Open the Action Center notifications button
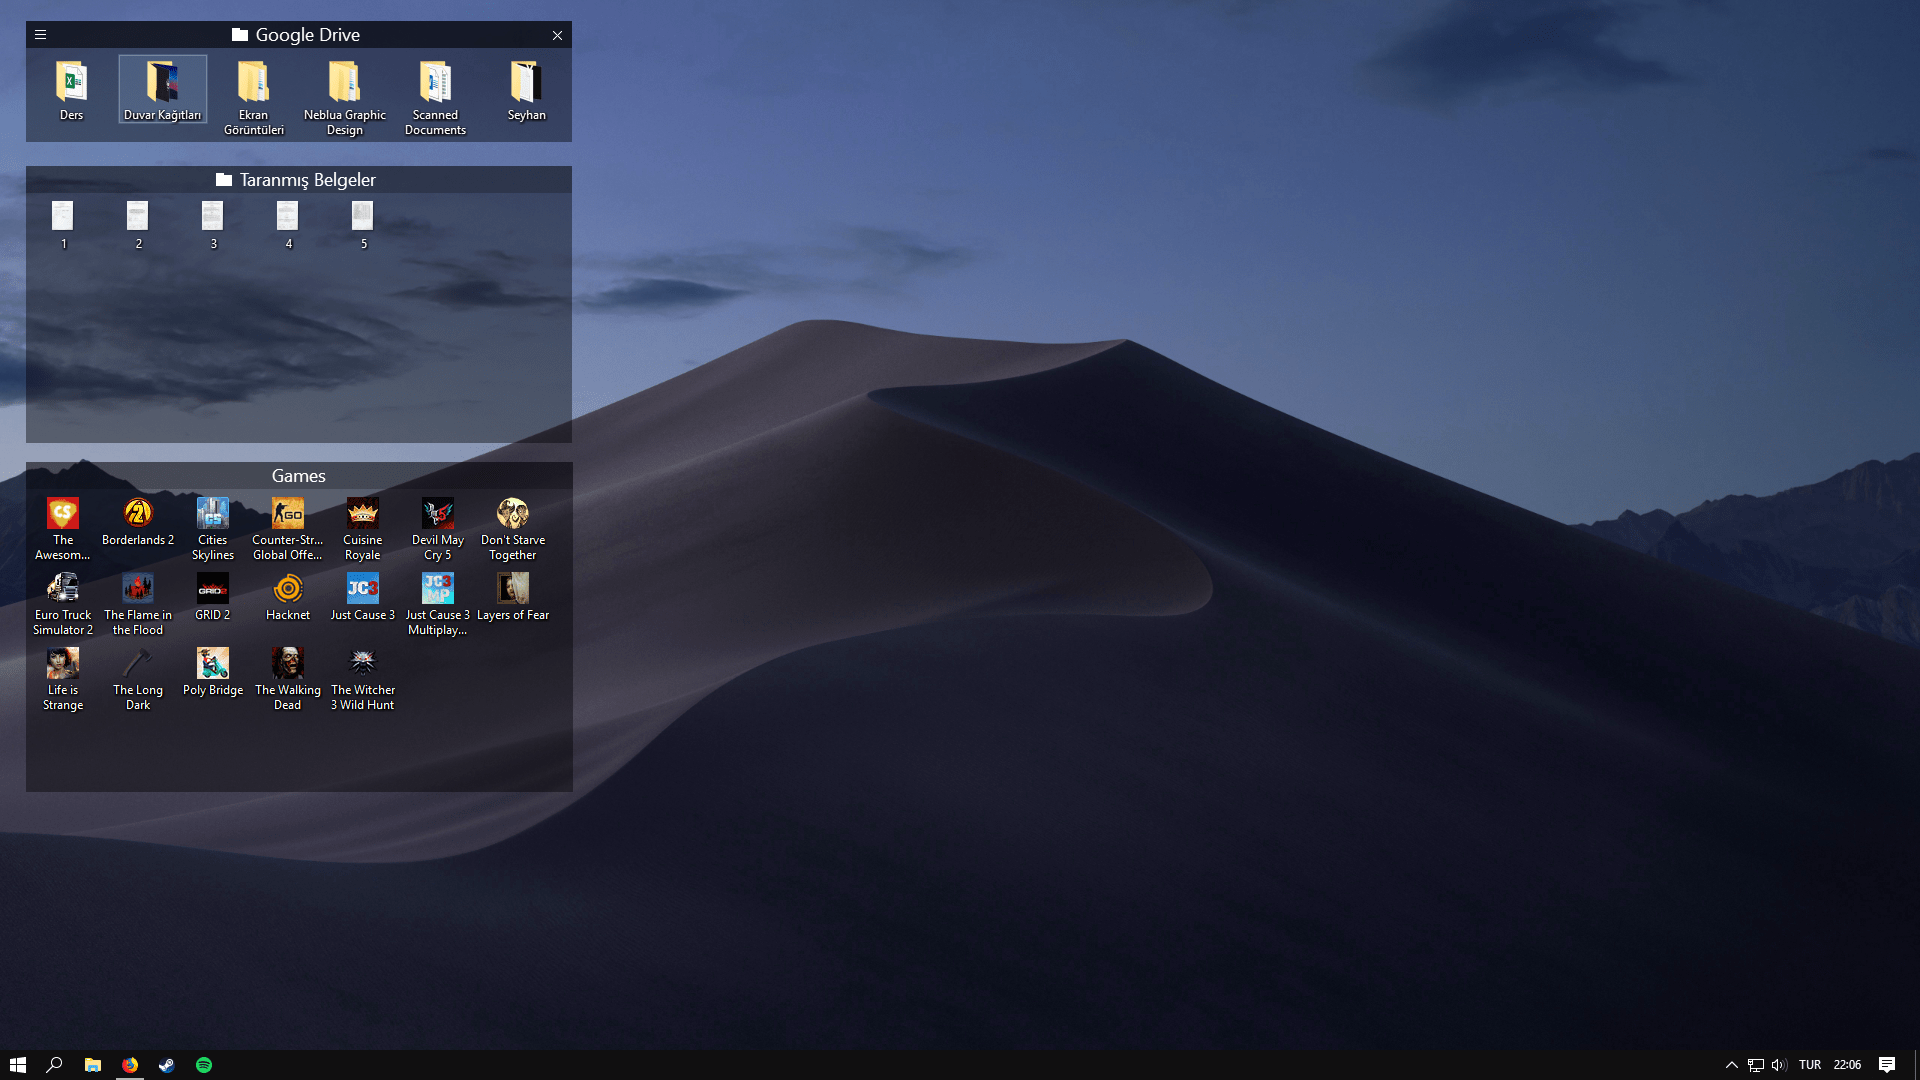 [x=1887, y=1065]
